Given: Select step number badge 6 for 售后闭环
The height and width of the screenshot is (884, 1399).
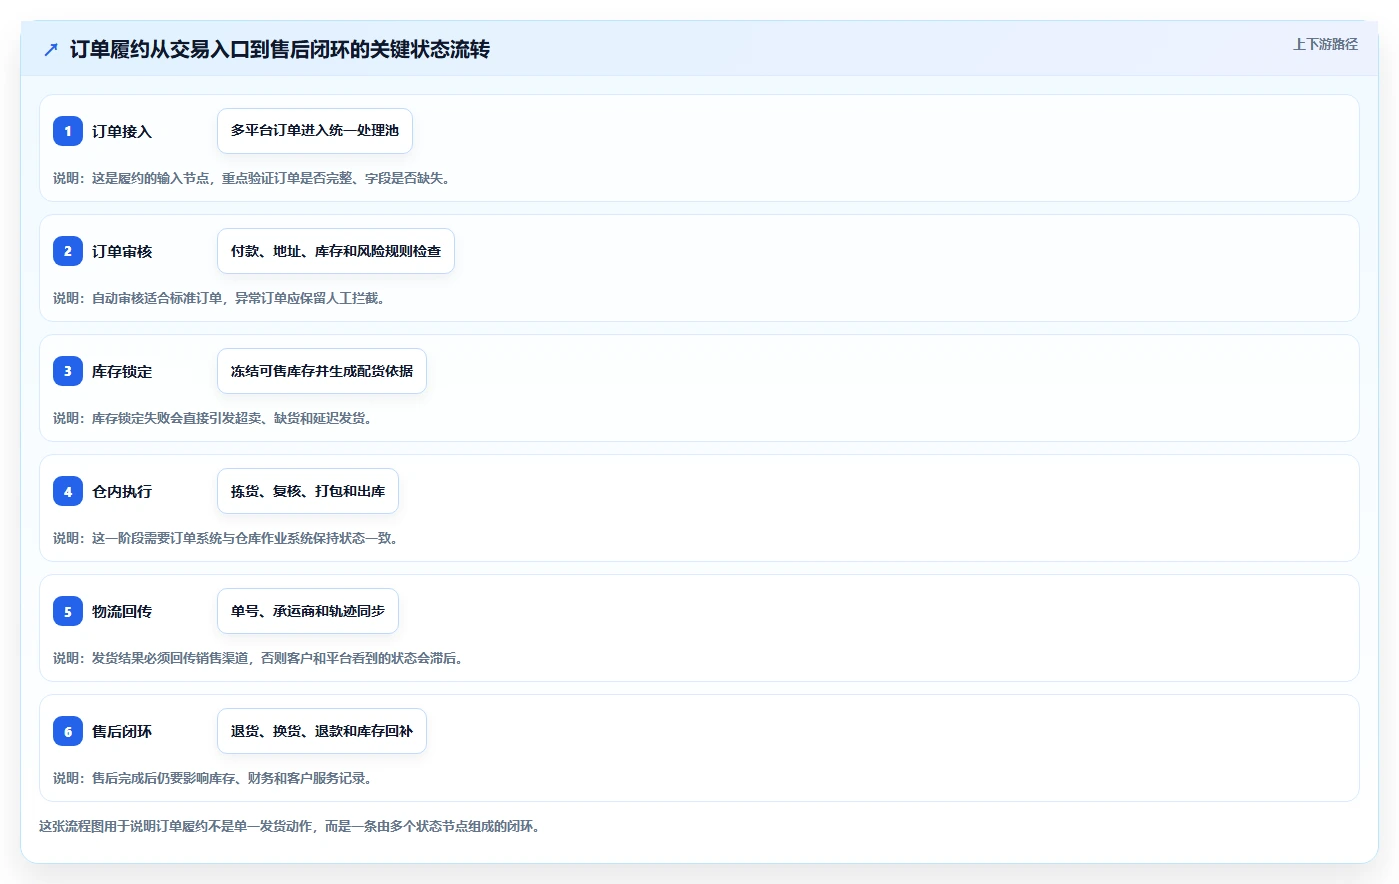Looking at the screenshot, I should coord(68,731).
